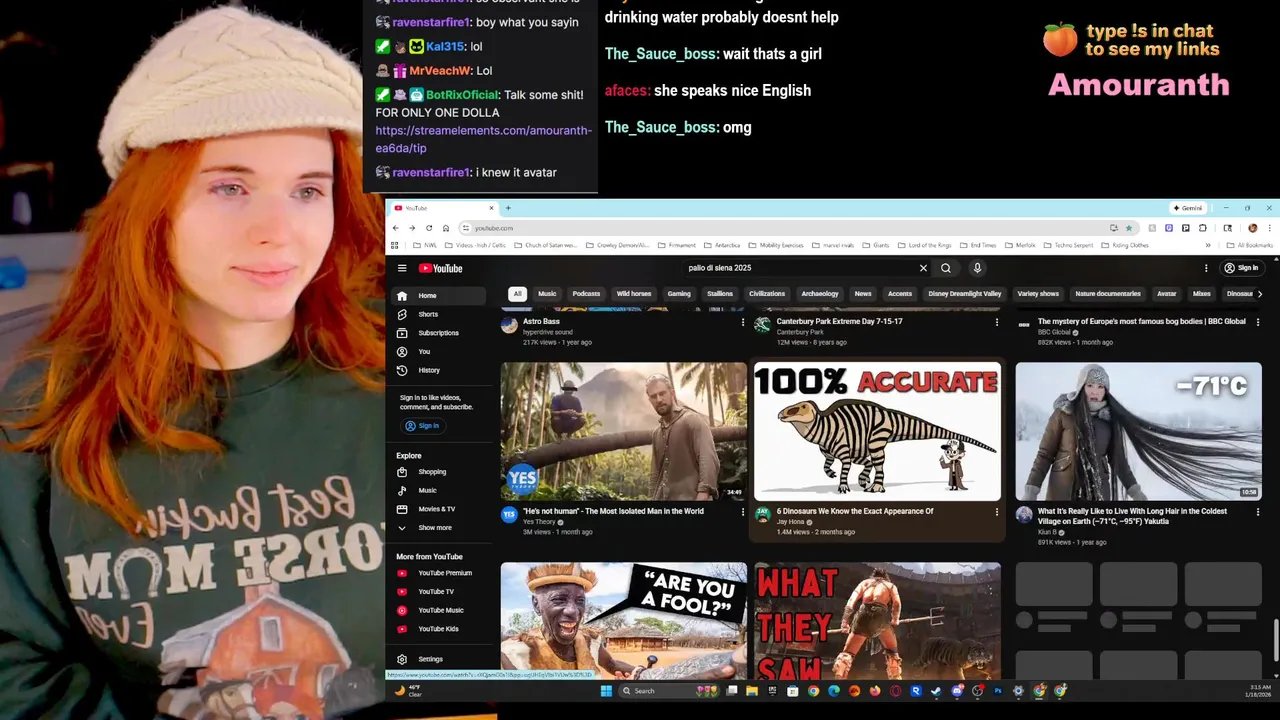Open the Yes Theory channel avatar
1280x720 pixels.
click(509, 514)
